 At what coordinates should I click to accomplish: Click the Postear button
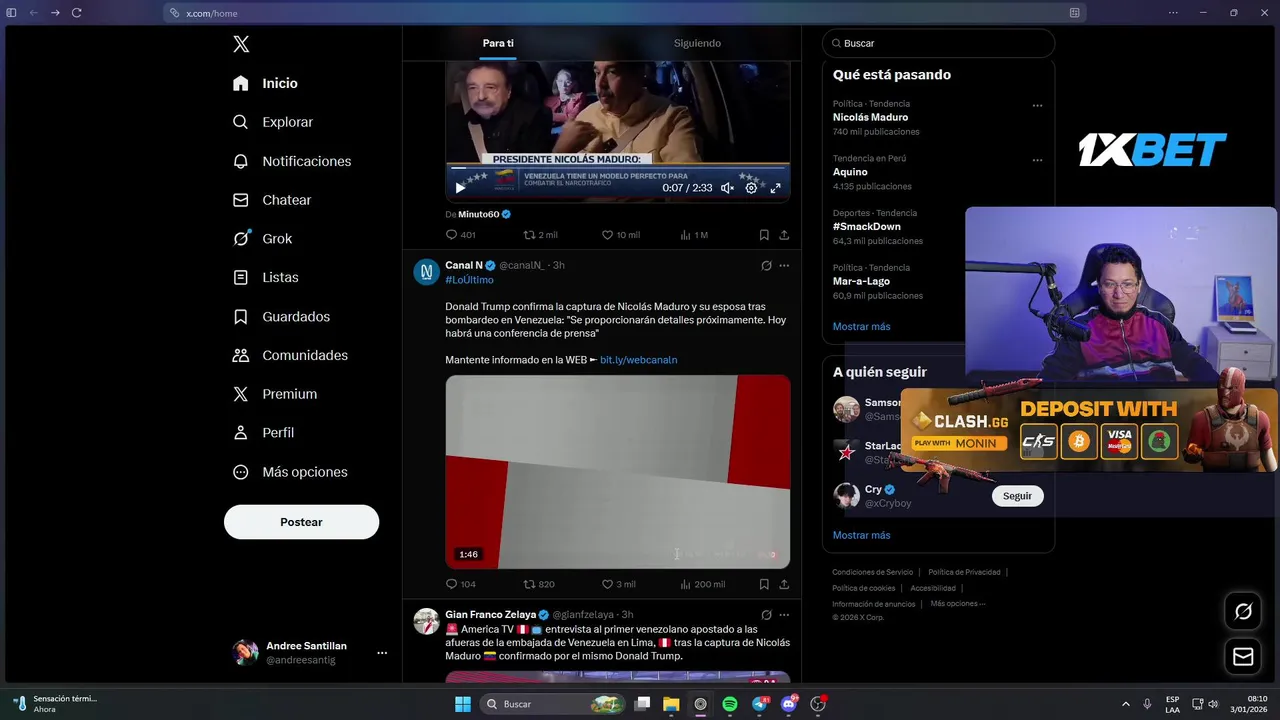[301, 522]
